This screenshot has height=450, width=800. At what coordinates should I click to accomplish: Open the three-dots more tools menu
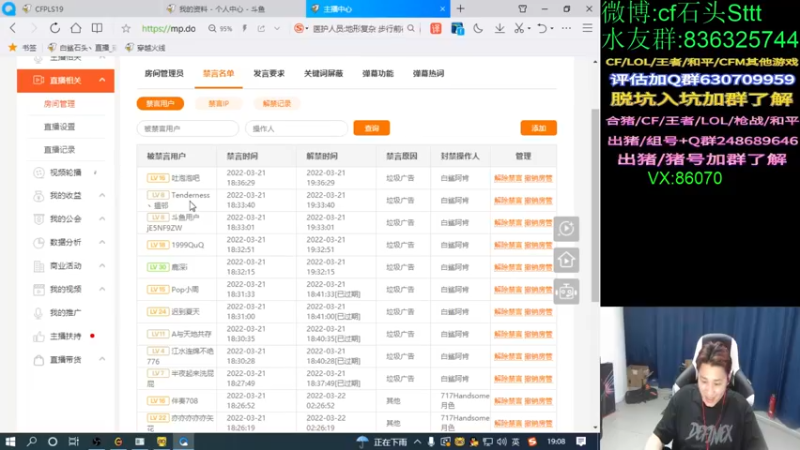566,29
